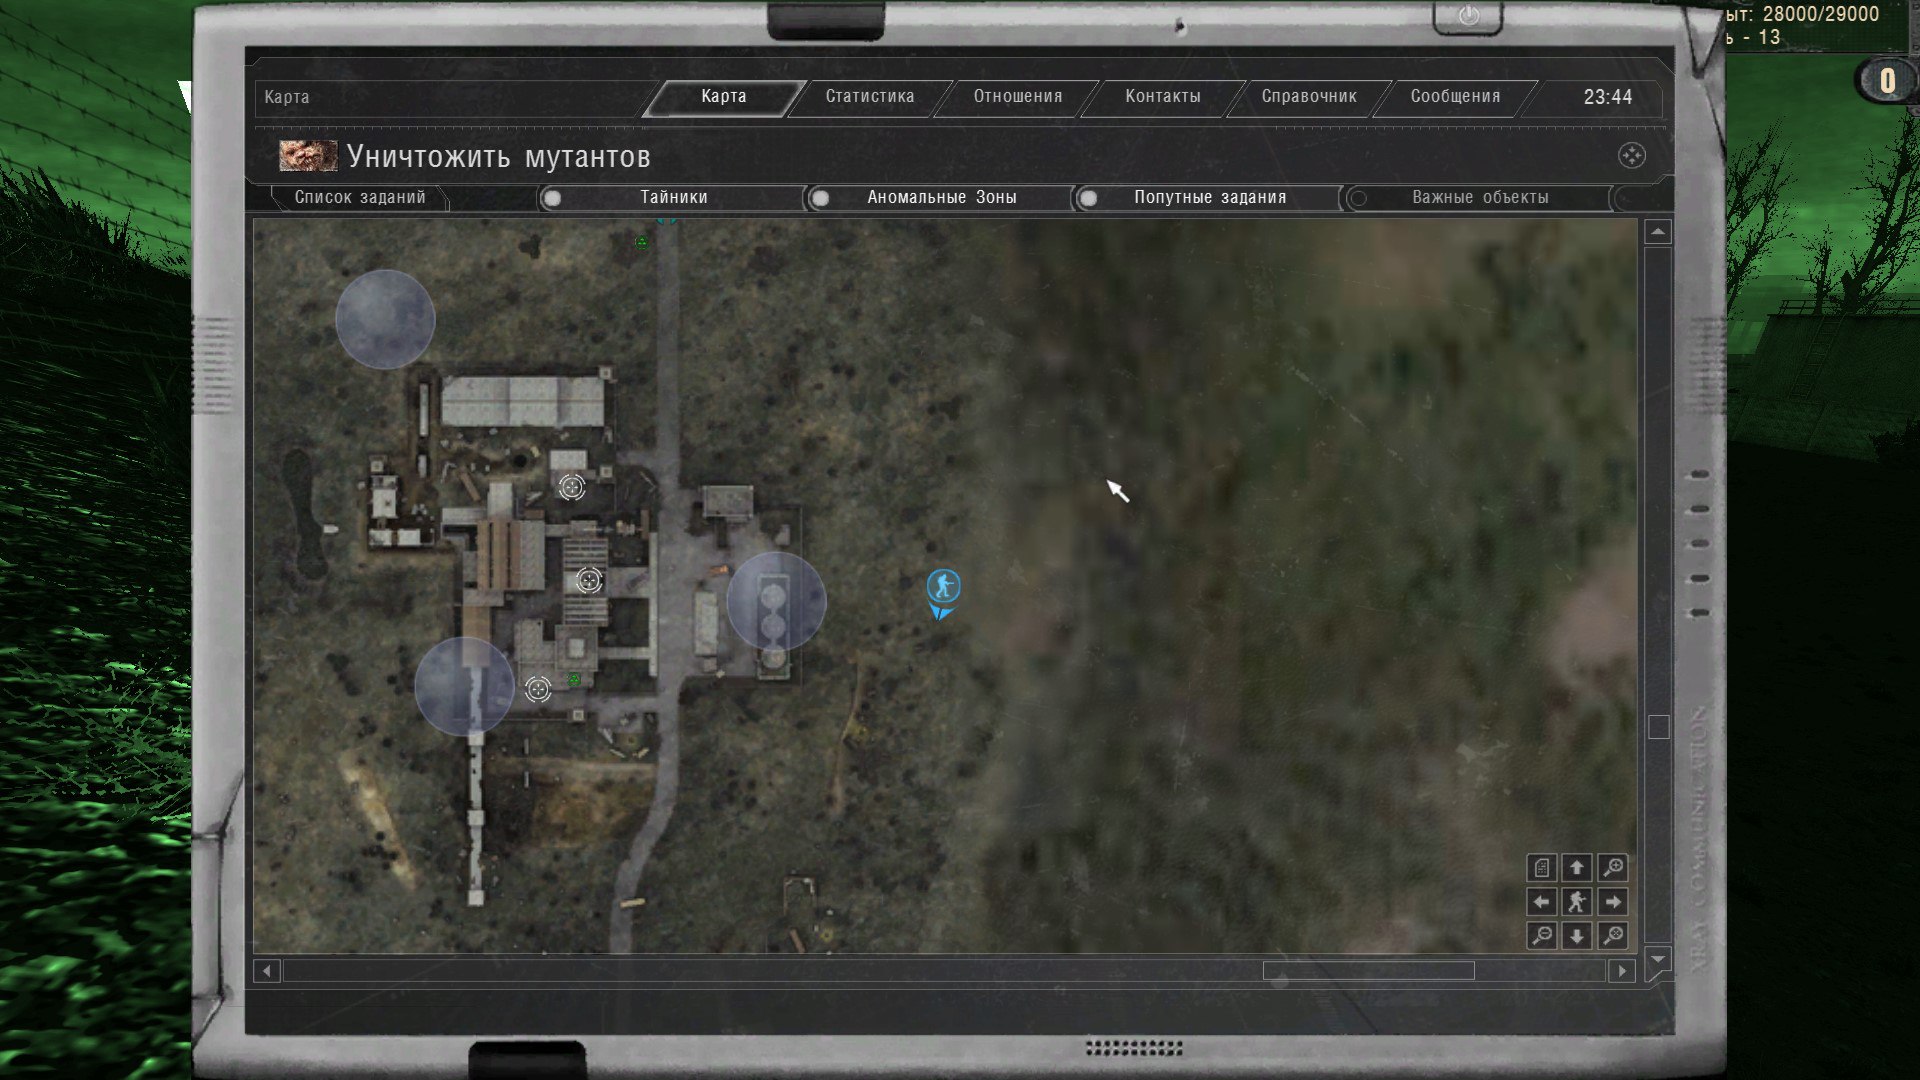Viewport: 1920px width, 1080px height.
Task: Click the green dot marker on the road above the base
Action: 642,242
